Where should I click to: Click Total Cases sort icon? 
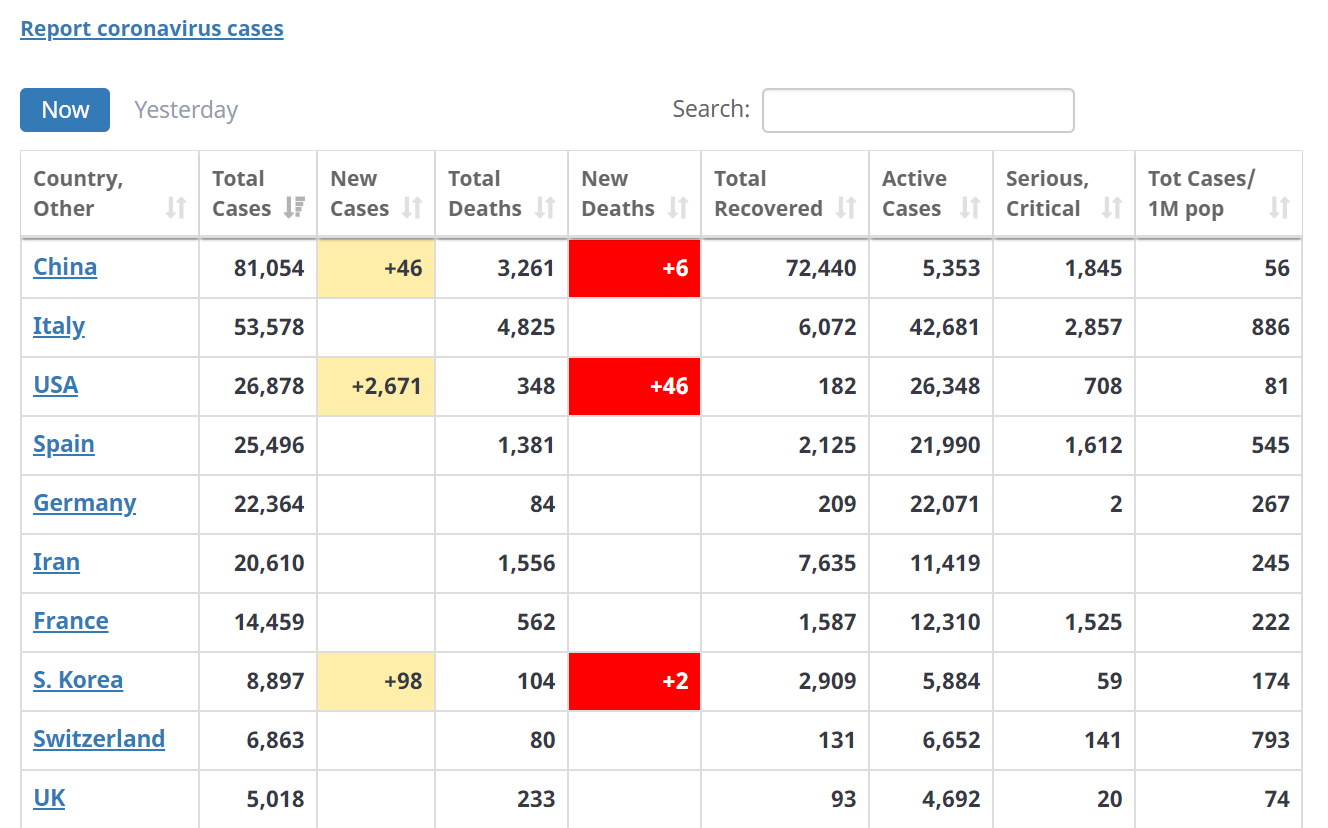(x=294, y=208)
